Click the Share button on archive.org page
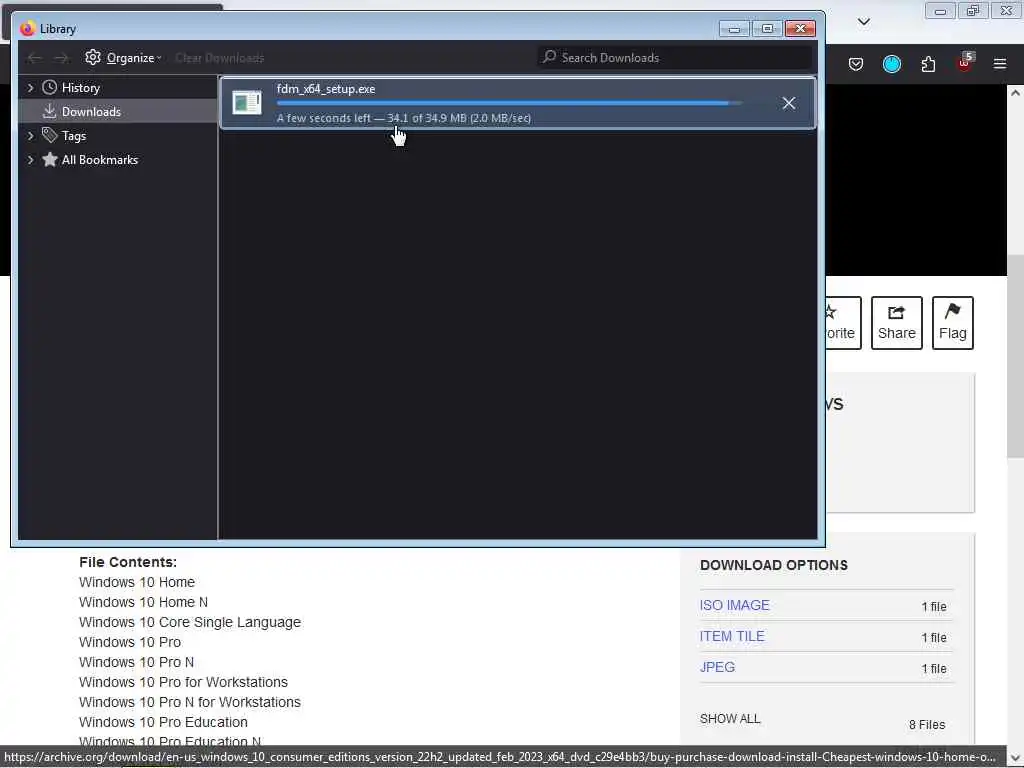Viewport: 1024px width, 768px height. pos(896,323)
